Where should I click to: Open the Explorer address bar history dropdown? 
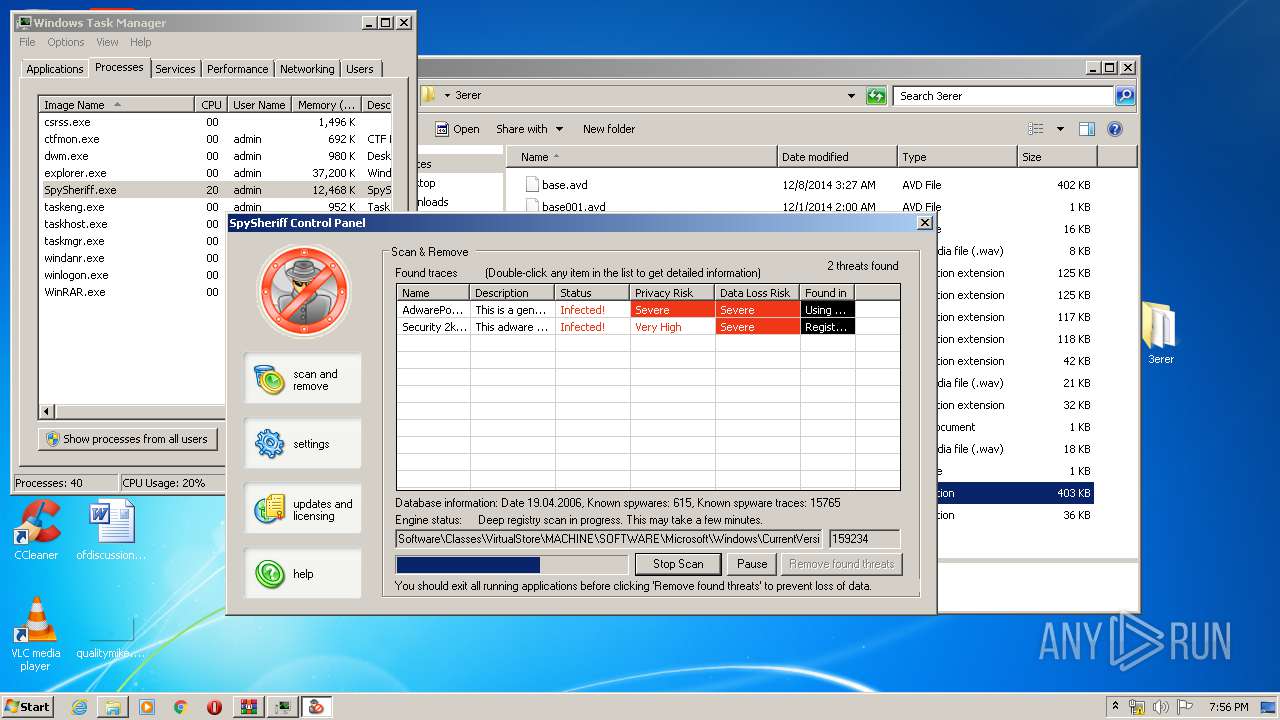(x=851, y=96)
